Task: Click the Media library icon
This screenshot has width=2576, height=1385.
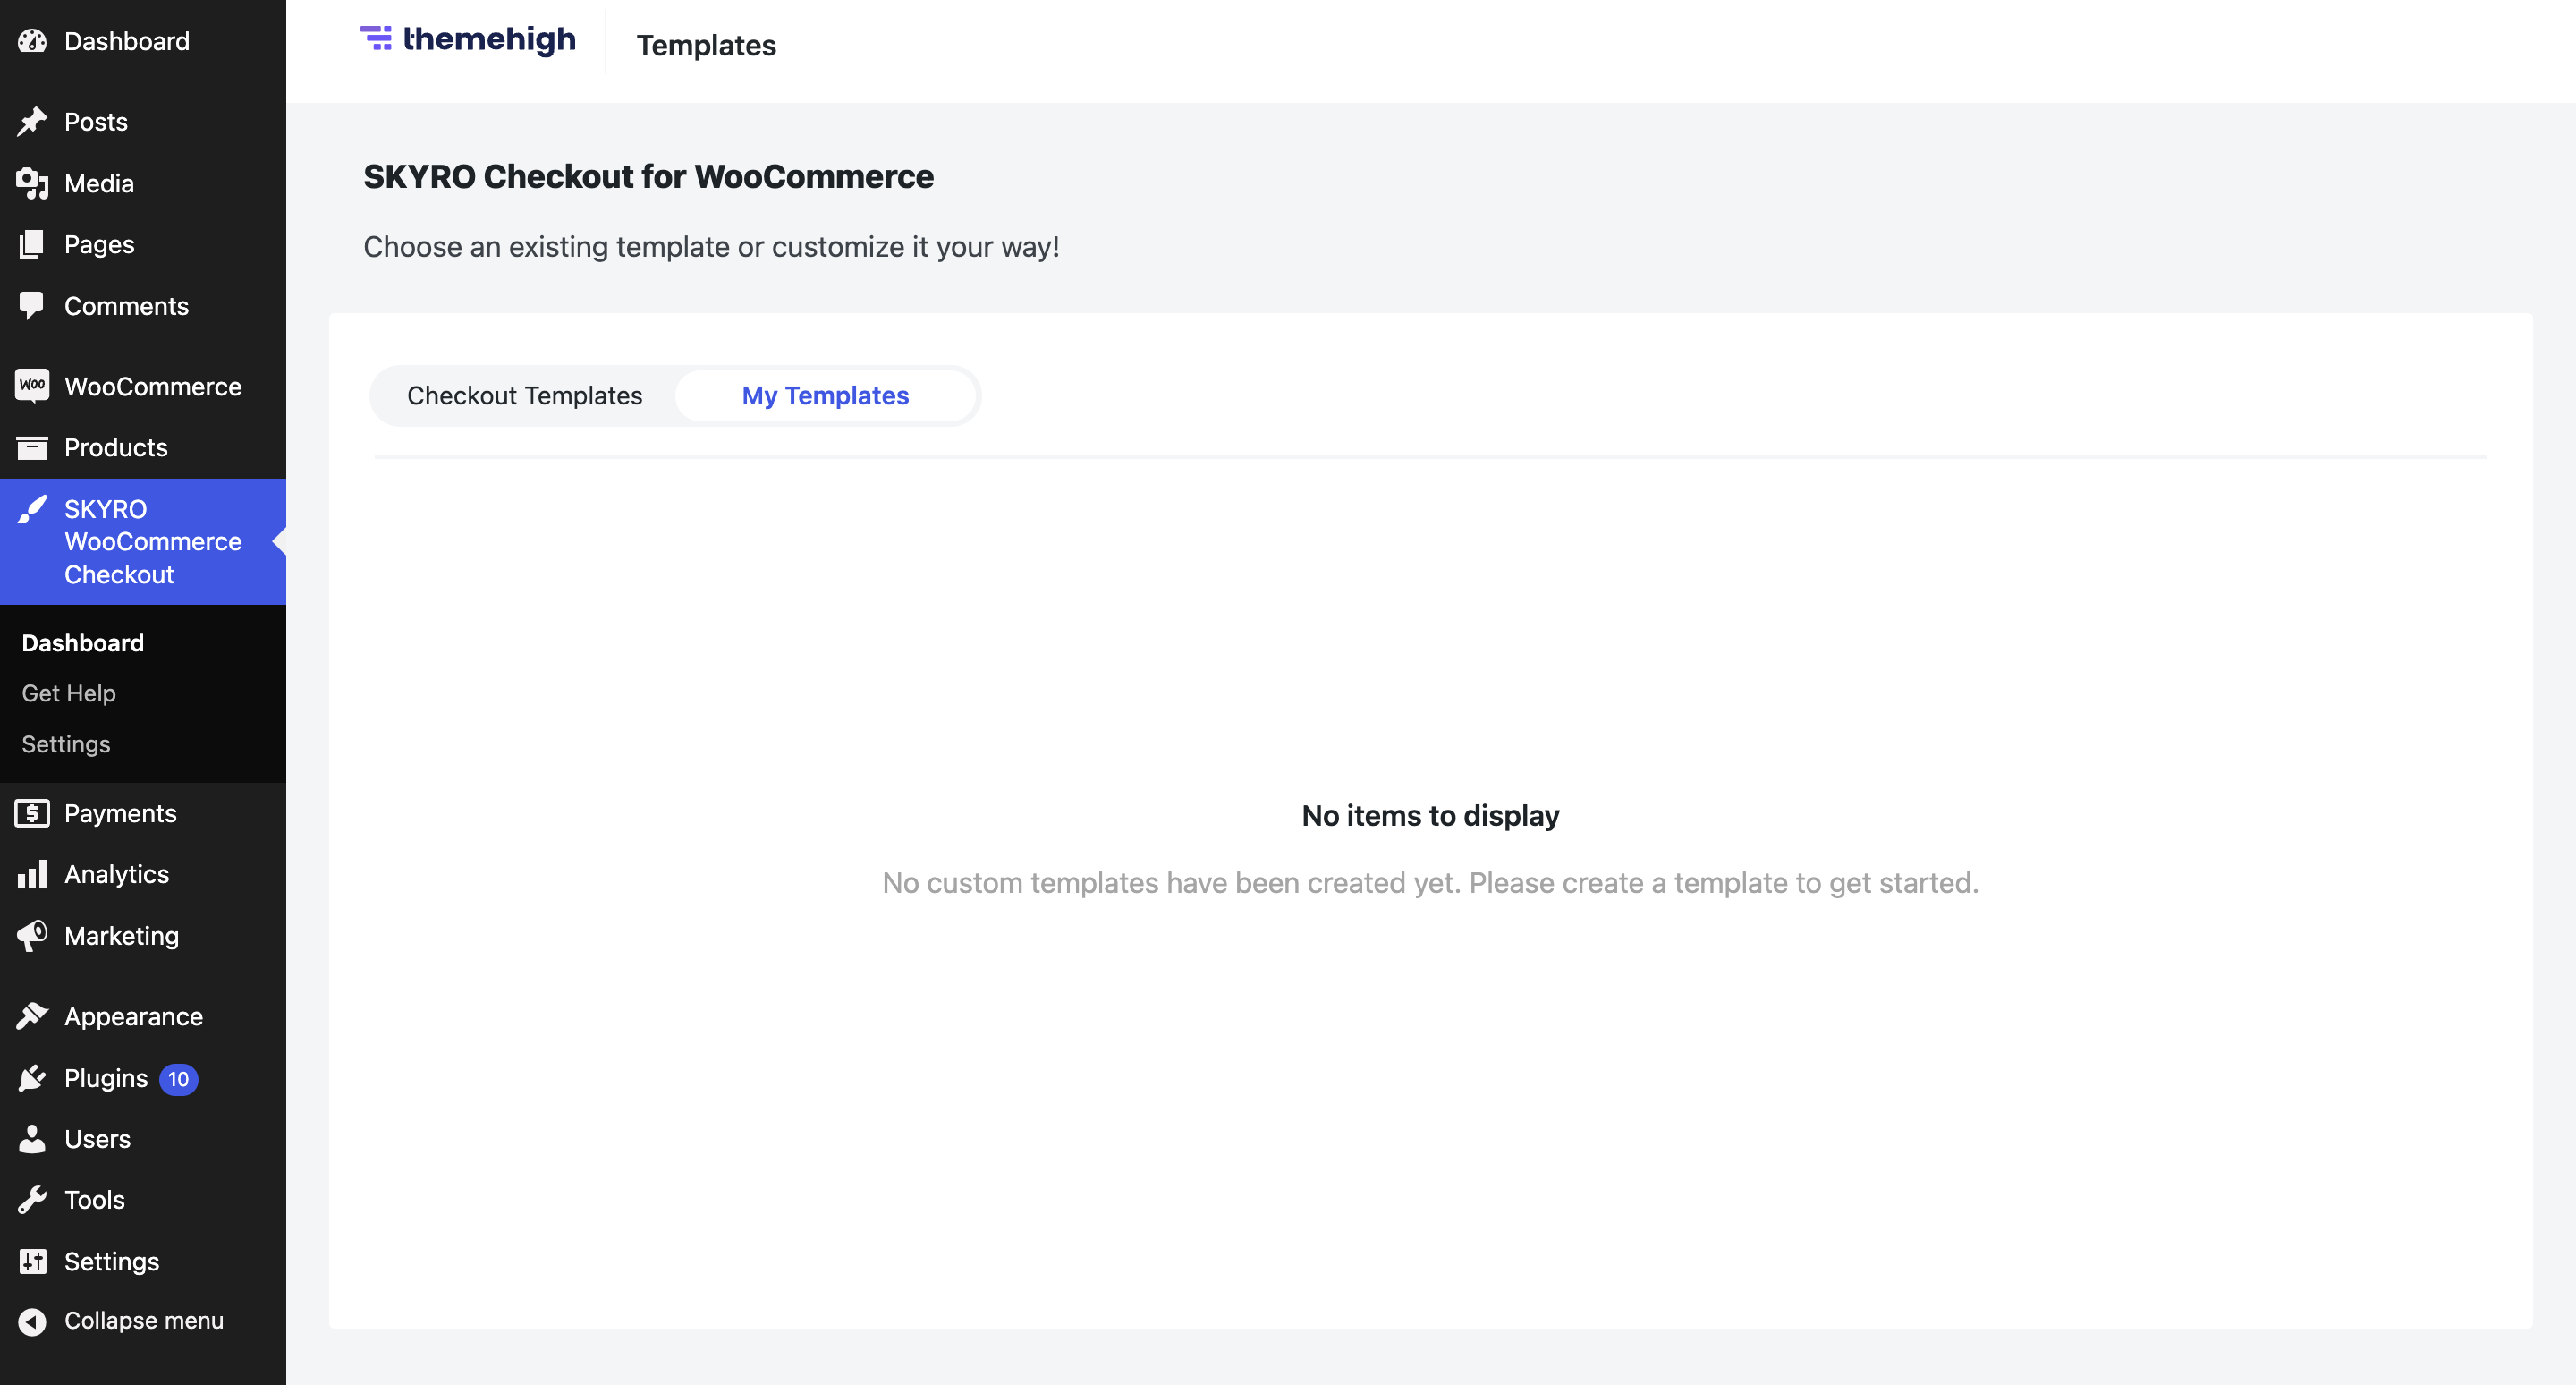Action: 32,183
